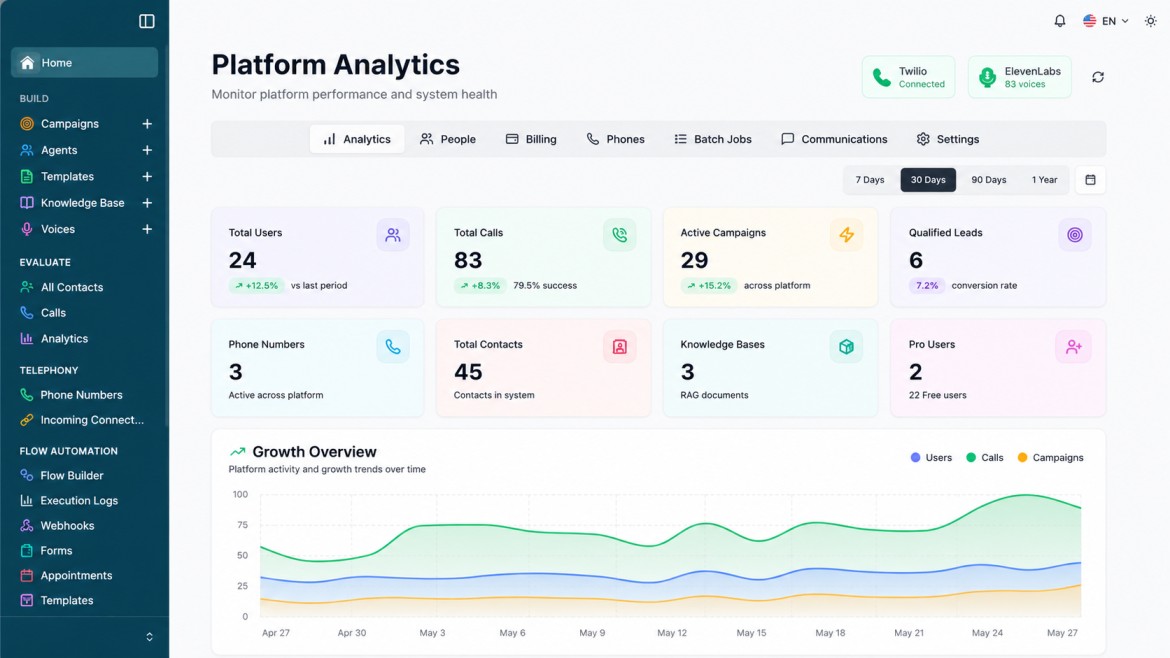
Task: Click the Total Calls card phone icon
Action: [619, 235]
